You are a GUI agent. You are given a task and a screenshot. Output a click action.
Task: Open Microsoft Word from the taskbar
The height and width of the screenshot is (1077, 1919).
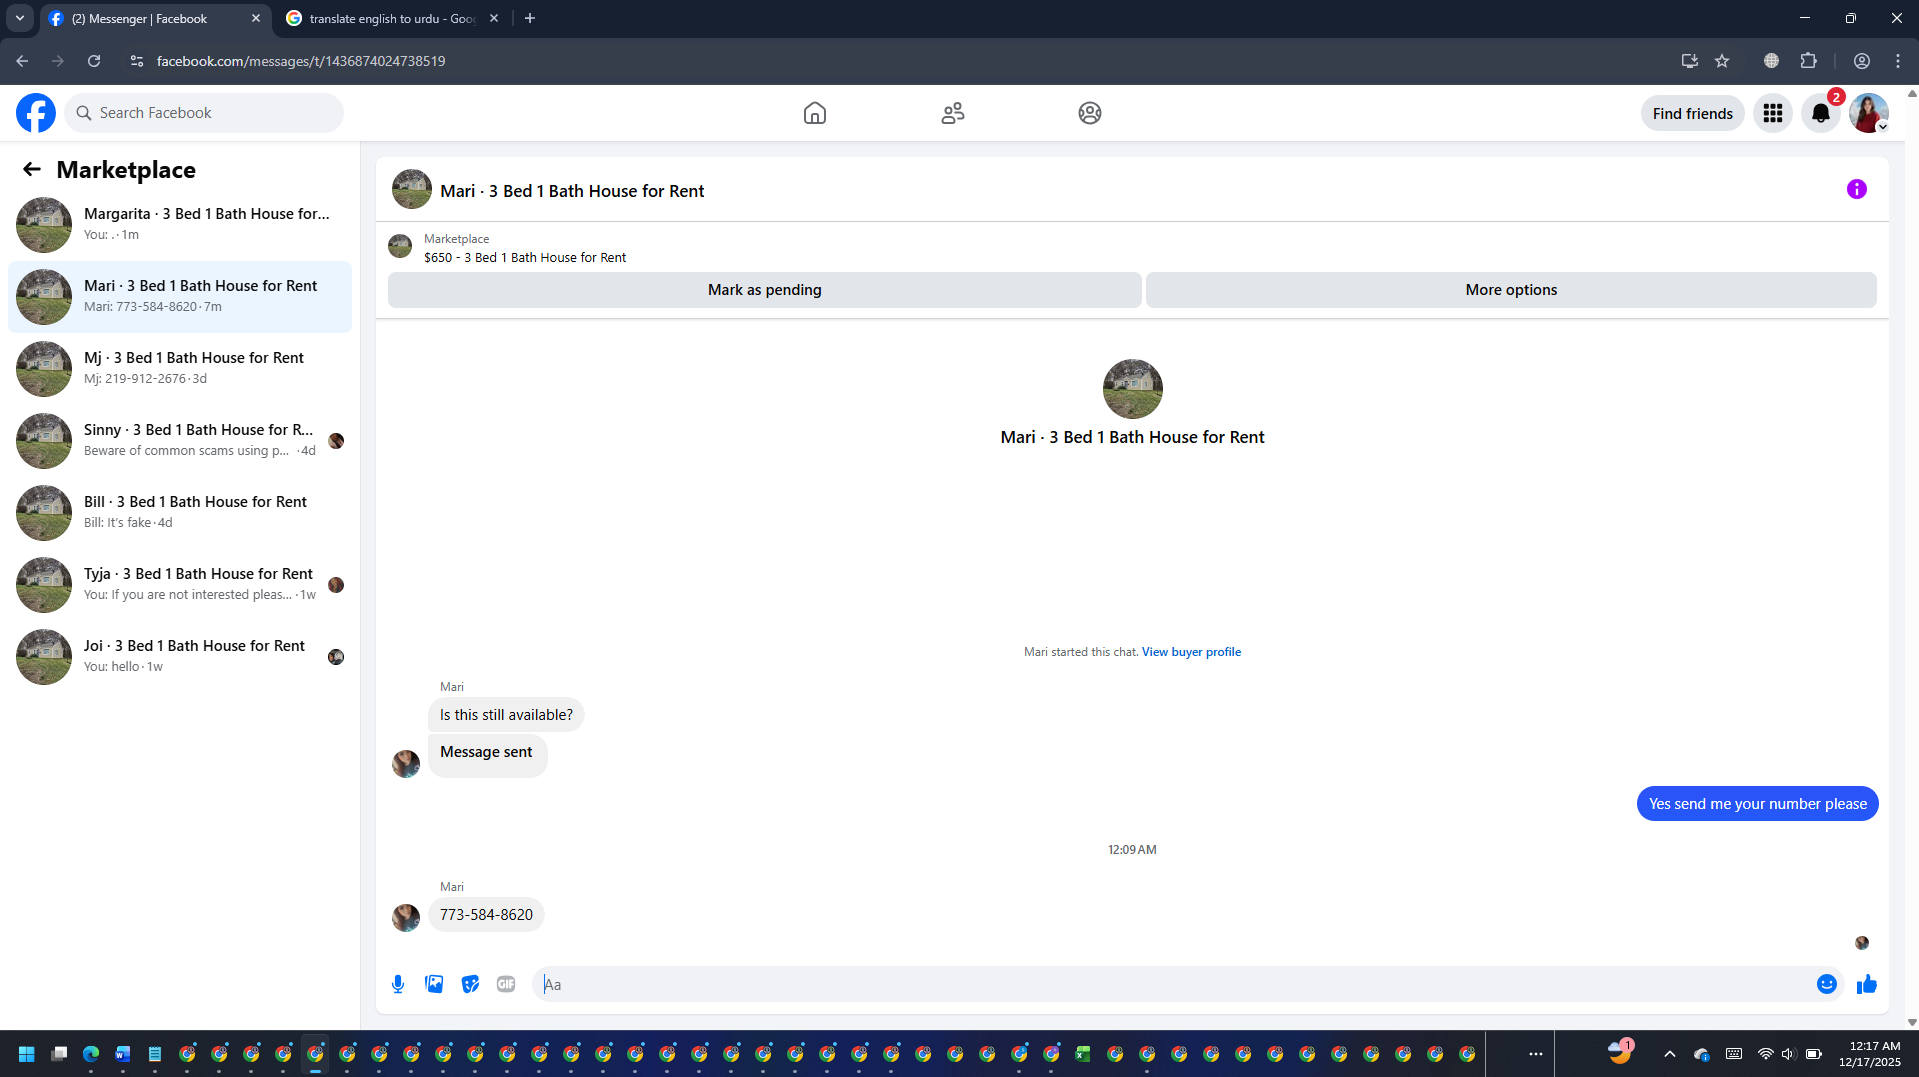[x=123, y=1054]
